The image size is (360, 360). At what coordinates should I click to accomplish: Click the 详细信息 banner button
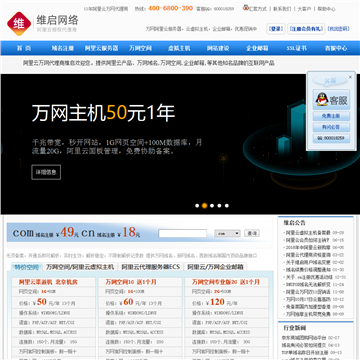click(x=46, y=172)
